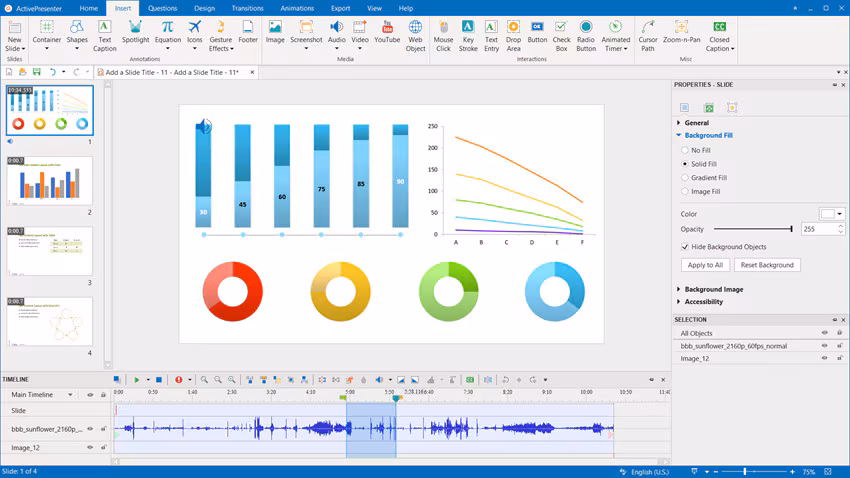Click the background color swatch
Viewport: 850px width, 478px height.
[827, 214]
